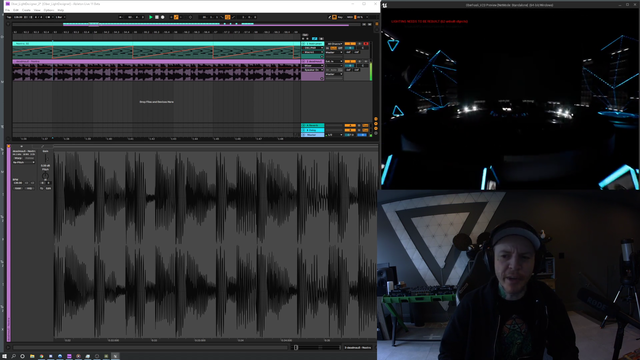640x360 pixels.
Task: Fold the first cyan track header
Action: (304, 44)
